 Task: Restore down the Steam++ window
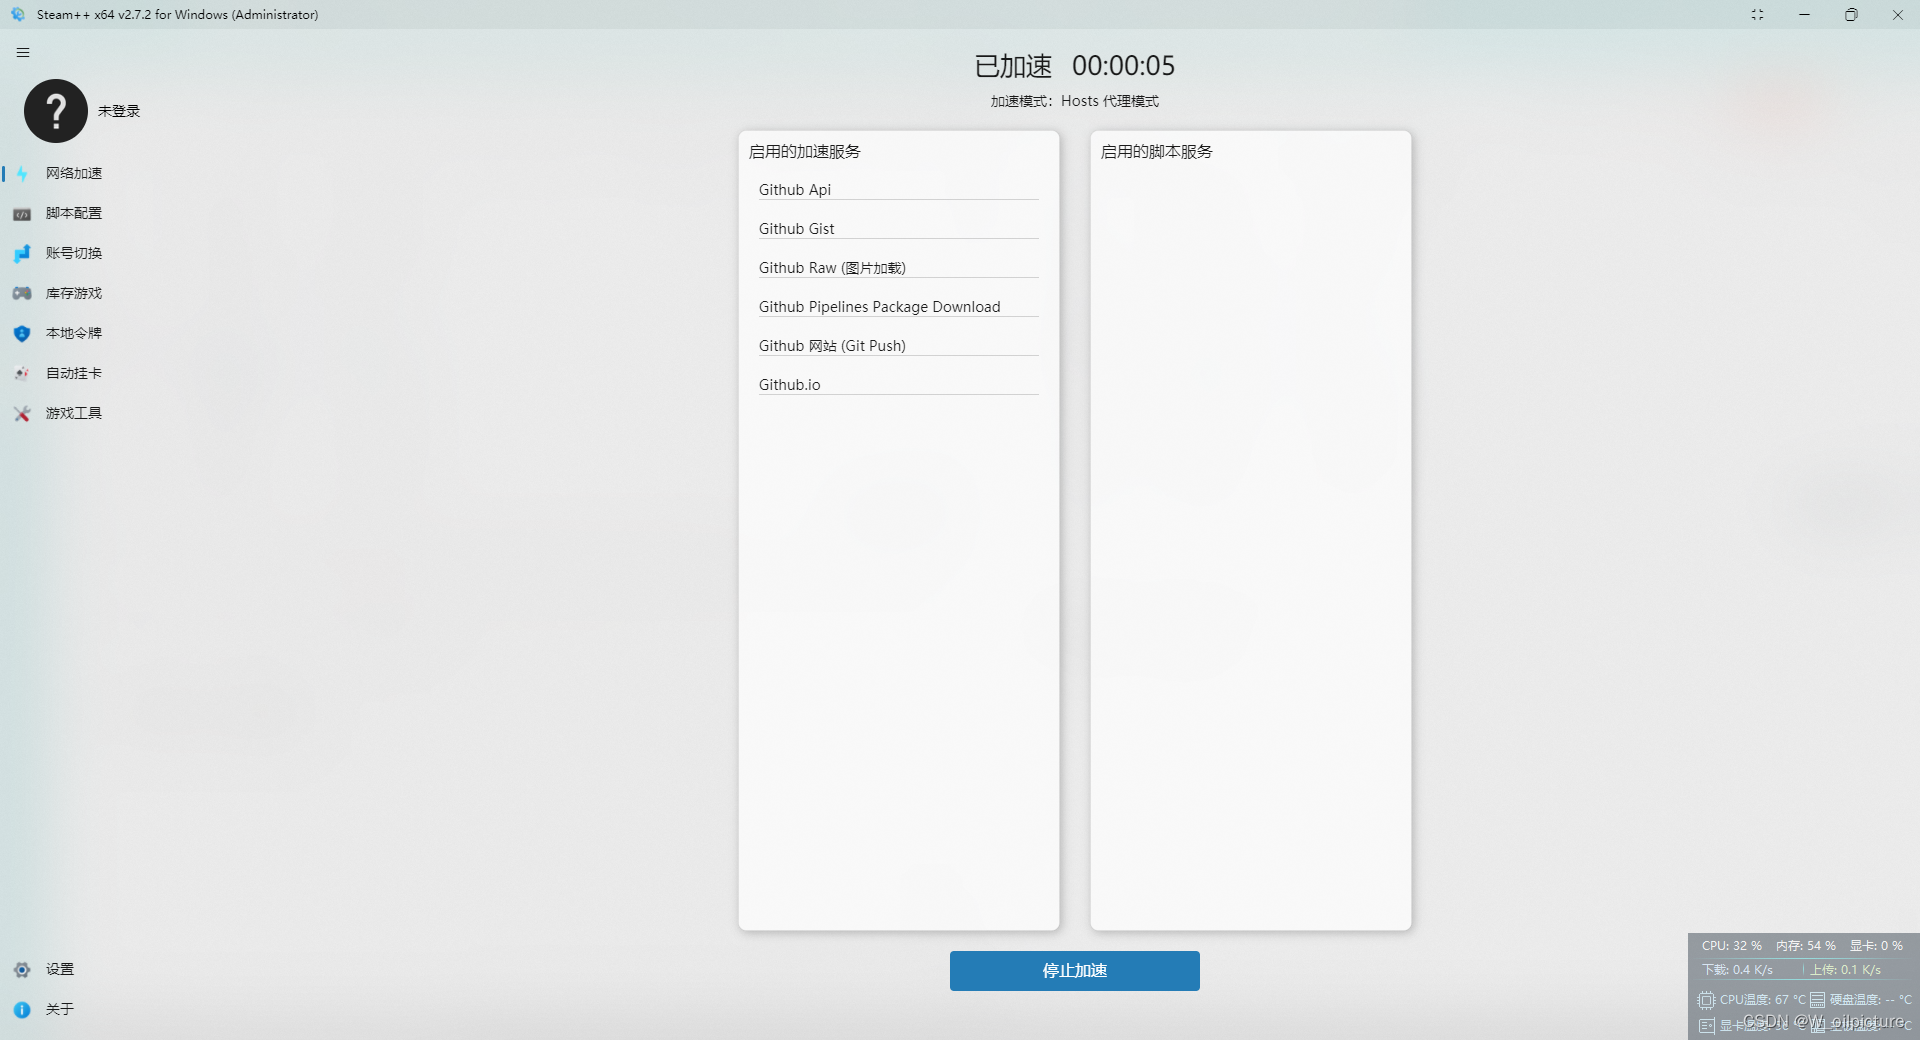point(1851,15)
